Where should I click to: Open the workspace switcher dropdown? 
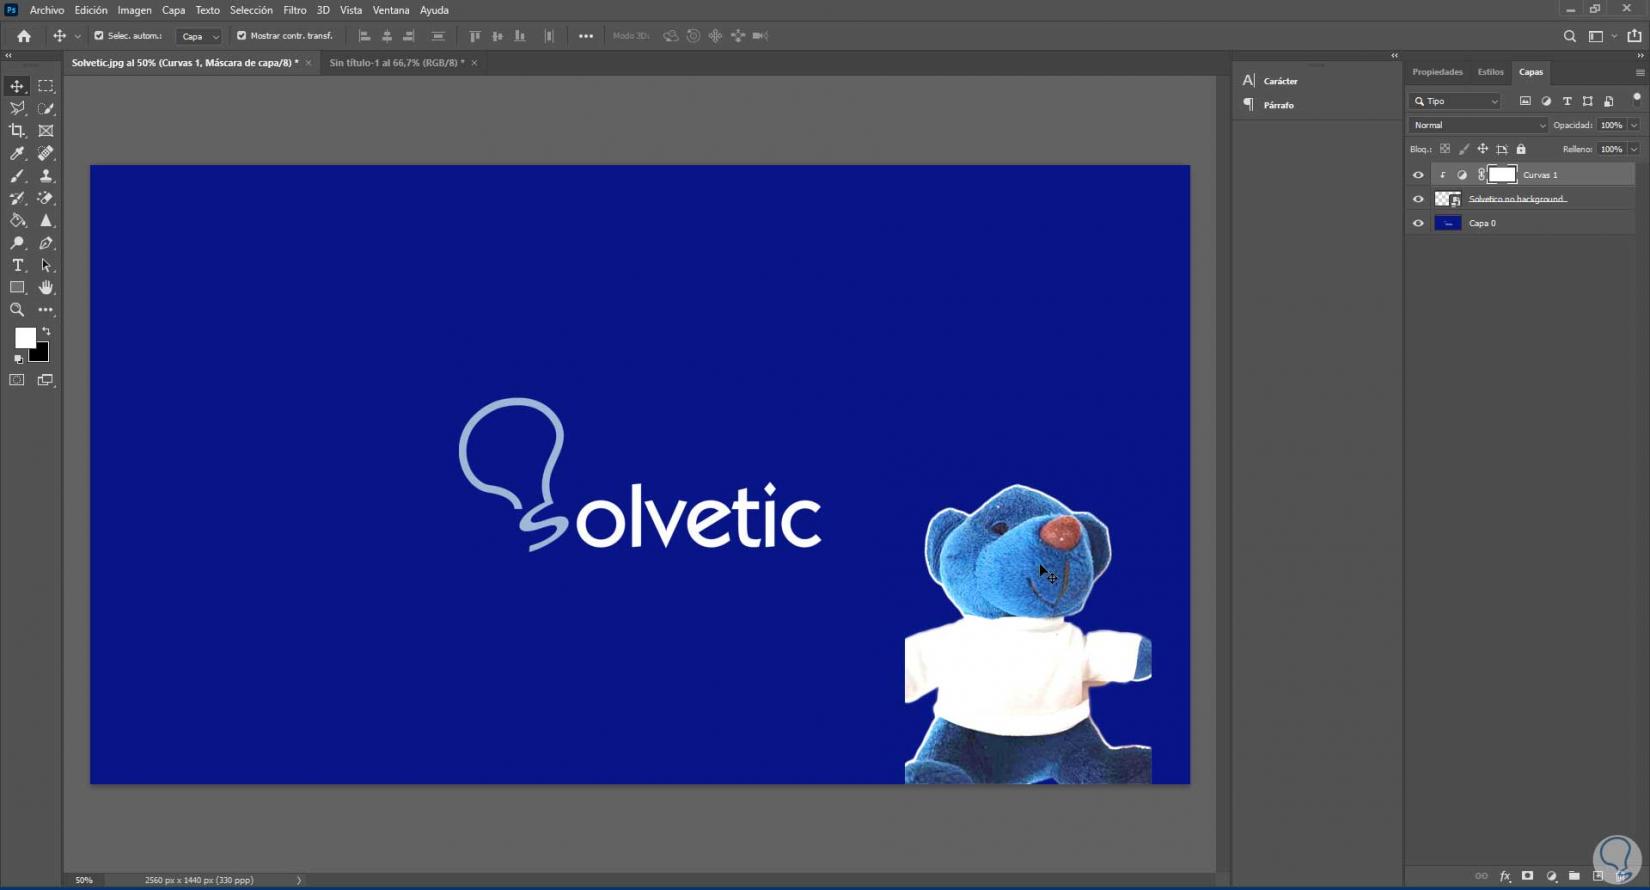pos(1601,36)
